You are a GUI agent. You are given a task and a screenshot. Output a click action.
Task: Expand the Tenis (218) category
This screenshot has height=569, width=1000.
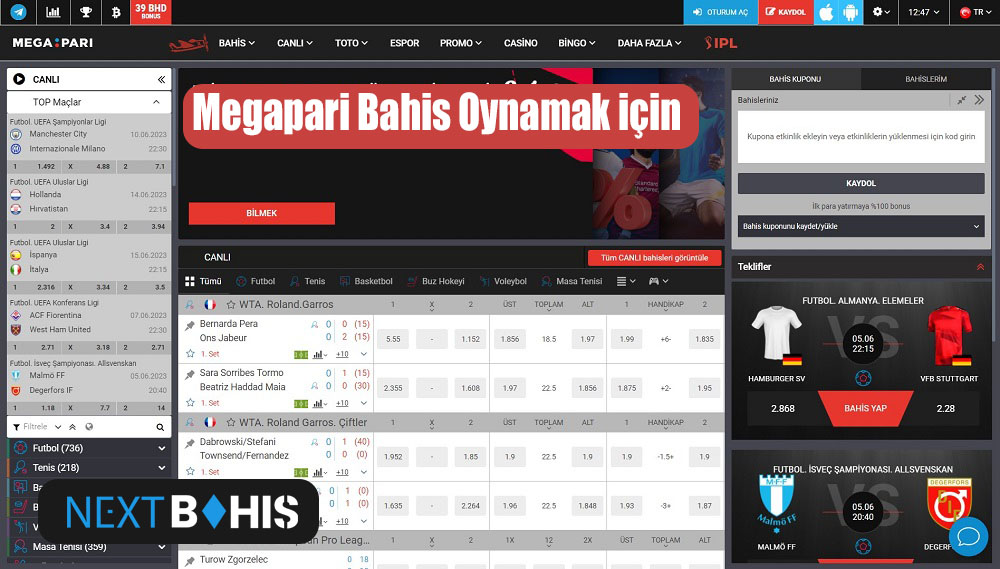click(x=89, y=468)
